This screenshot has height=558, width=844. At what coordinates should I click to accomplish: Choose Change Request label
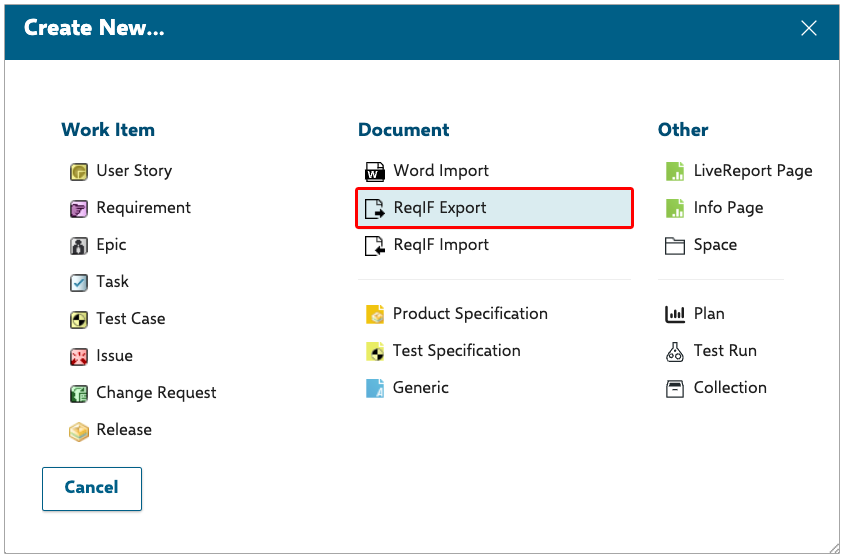156,393
